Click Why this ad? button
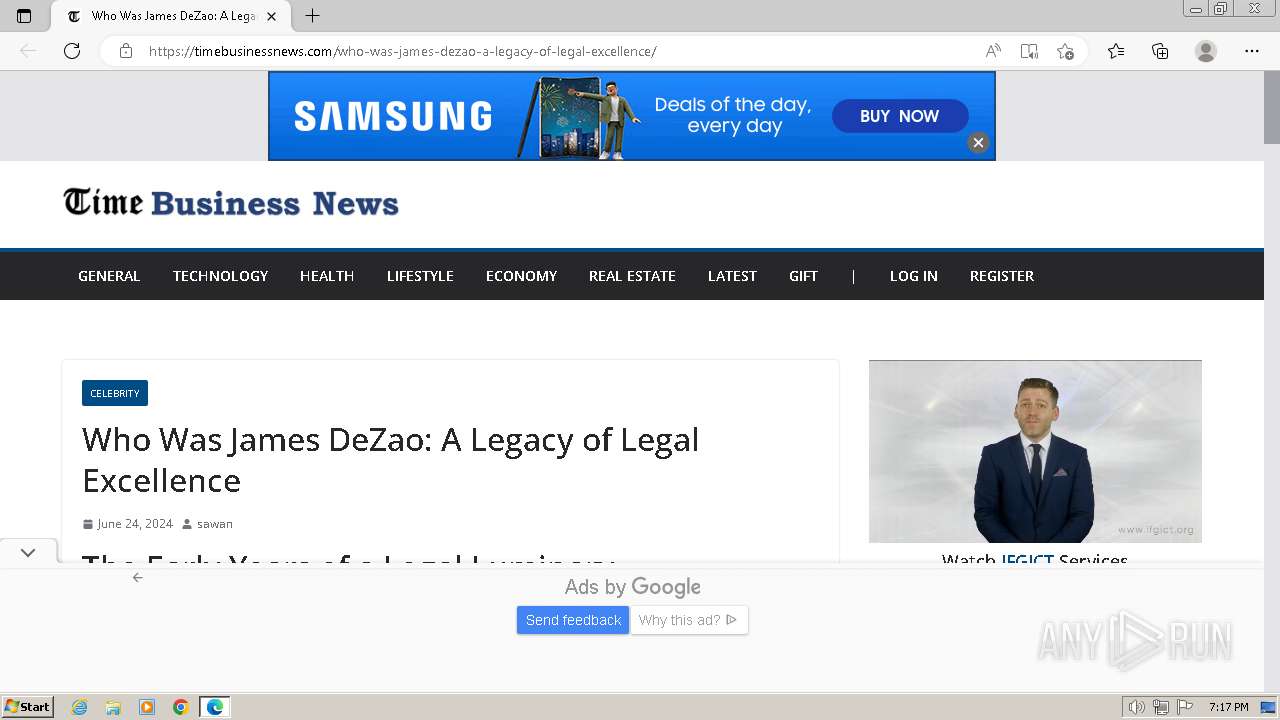Viewport: 1280px width, 720px height. click(x=689, y=620)
